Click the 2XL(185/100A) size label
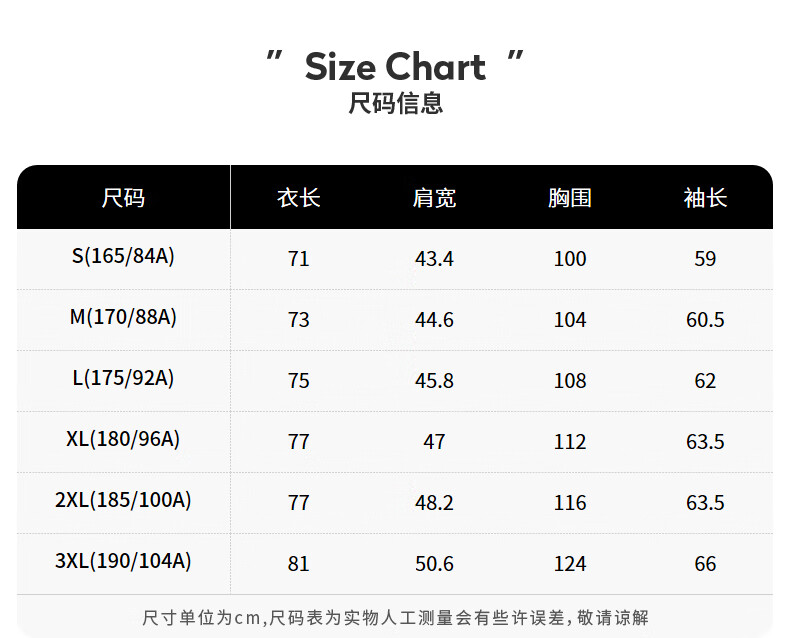The width and height of the screenshot is (790, 638). (x=123, y=500)
